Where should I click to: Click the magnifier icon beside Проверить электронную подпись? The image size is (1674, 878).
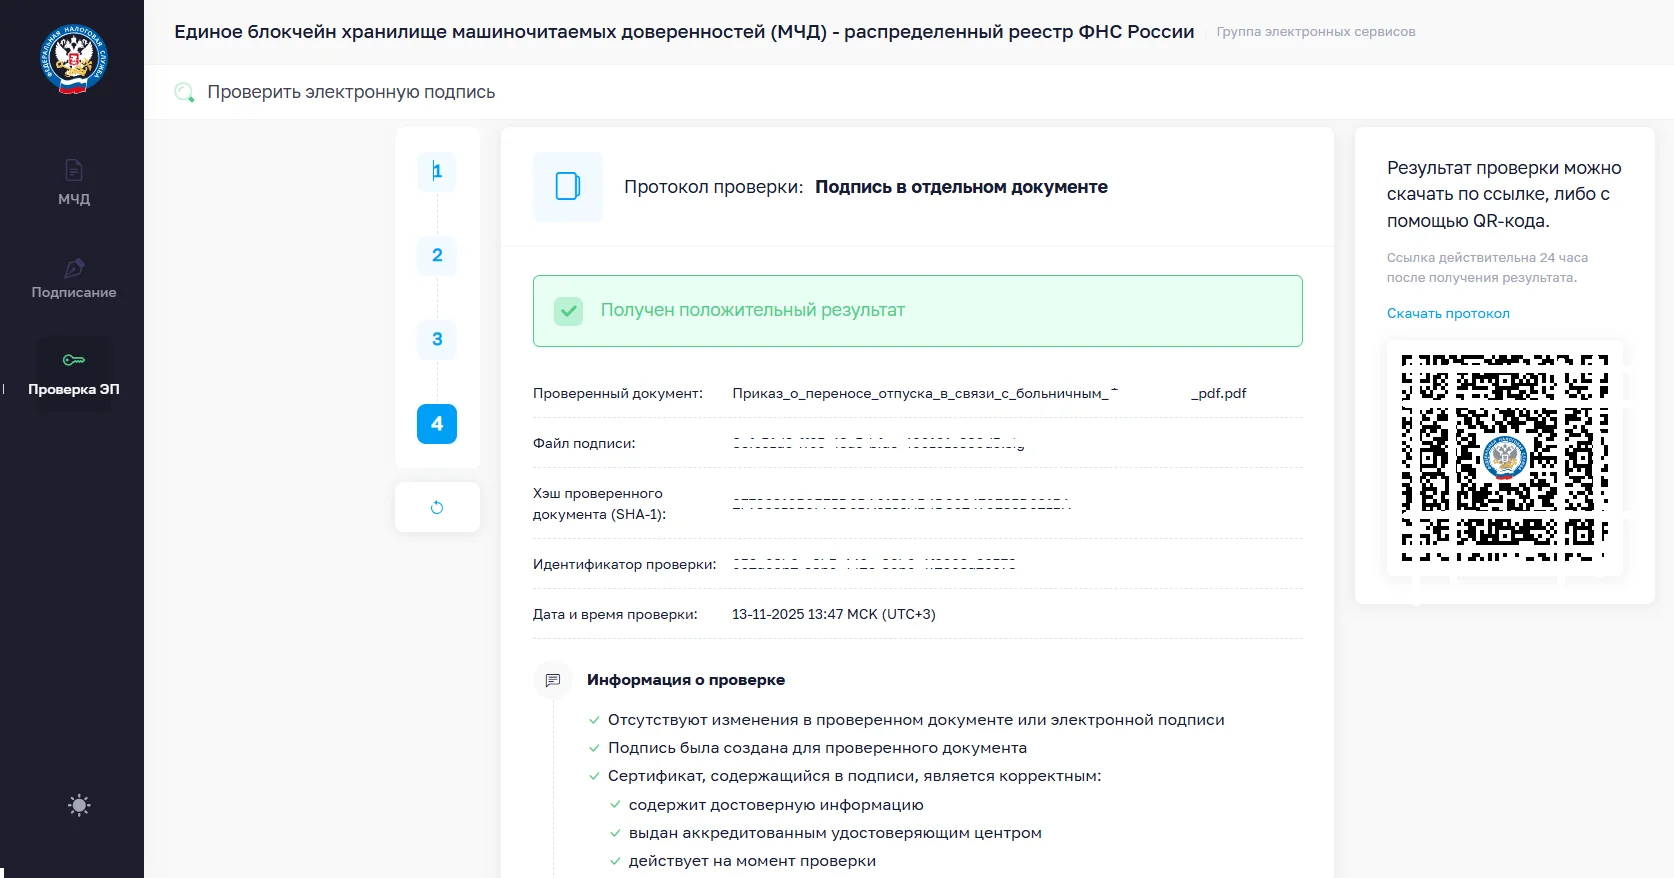click(x=184, y=93)
